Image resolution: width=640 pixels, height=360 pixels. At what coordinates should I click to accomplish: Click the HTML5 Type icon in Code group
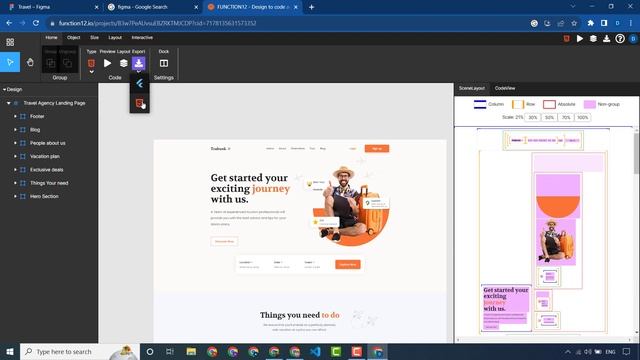[x=91, y=63]
